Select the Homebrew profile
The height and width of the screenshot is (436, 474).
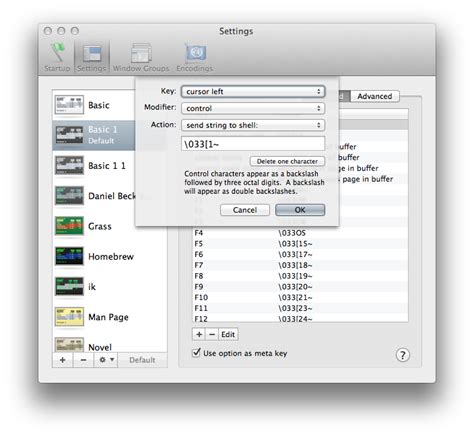(x=110, y=256)
